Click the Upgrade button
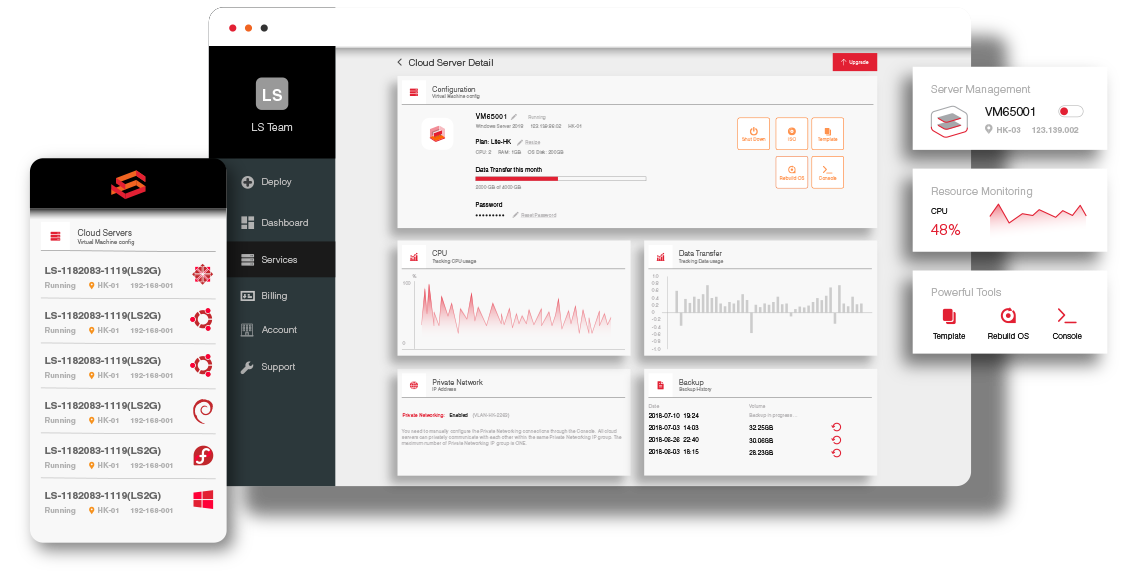 855,61
